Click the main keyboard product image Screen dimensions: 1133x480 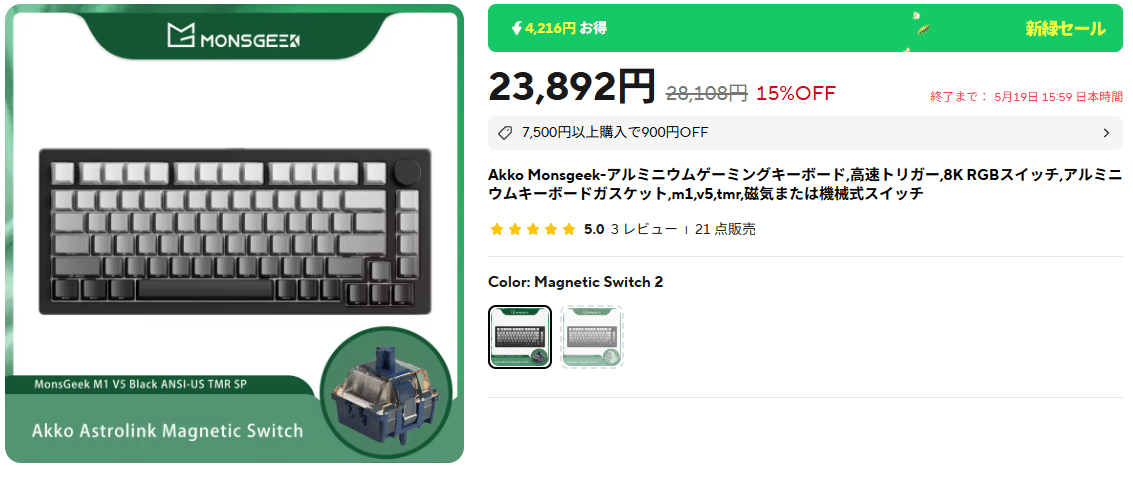235,231
